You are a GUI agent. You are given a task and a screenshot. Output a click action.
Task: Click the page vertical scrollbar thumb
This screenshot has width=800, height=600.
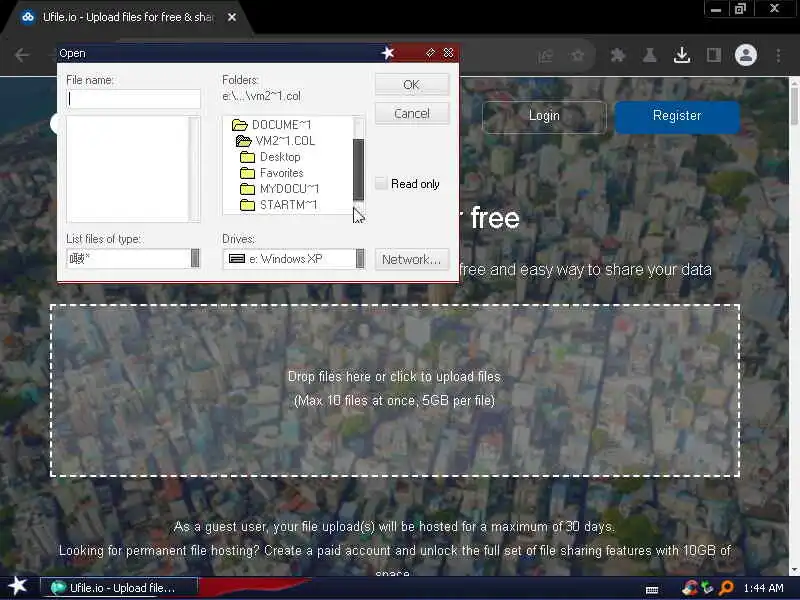click(794, 106)
